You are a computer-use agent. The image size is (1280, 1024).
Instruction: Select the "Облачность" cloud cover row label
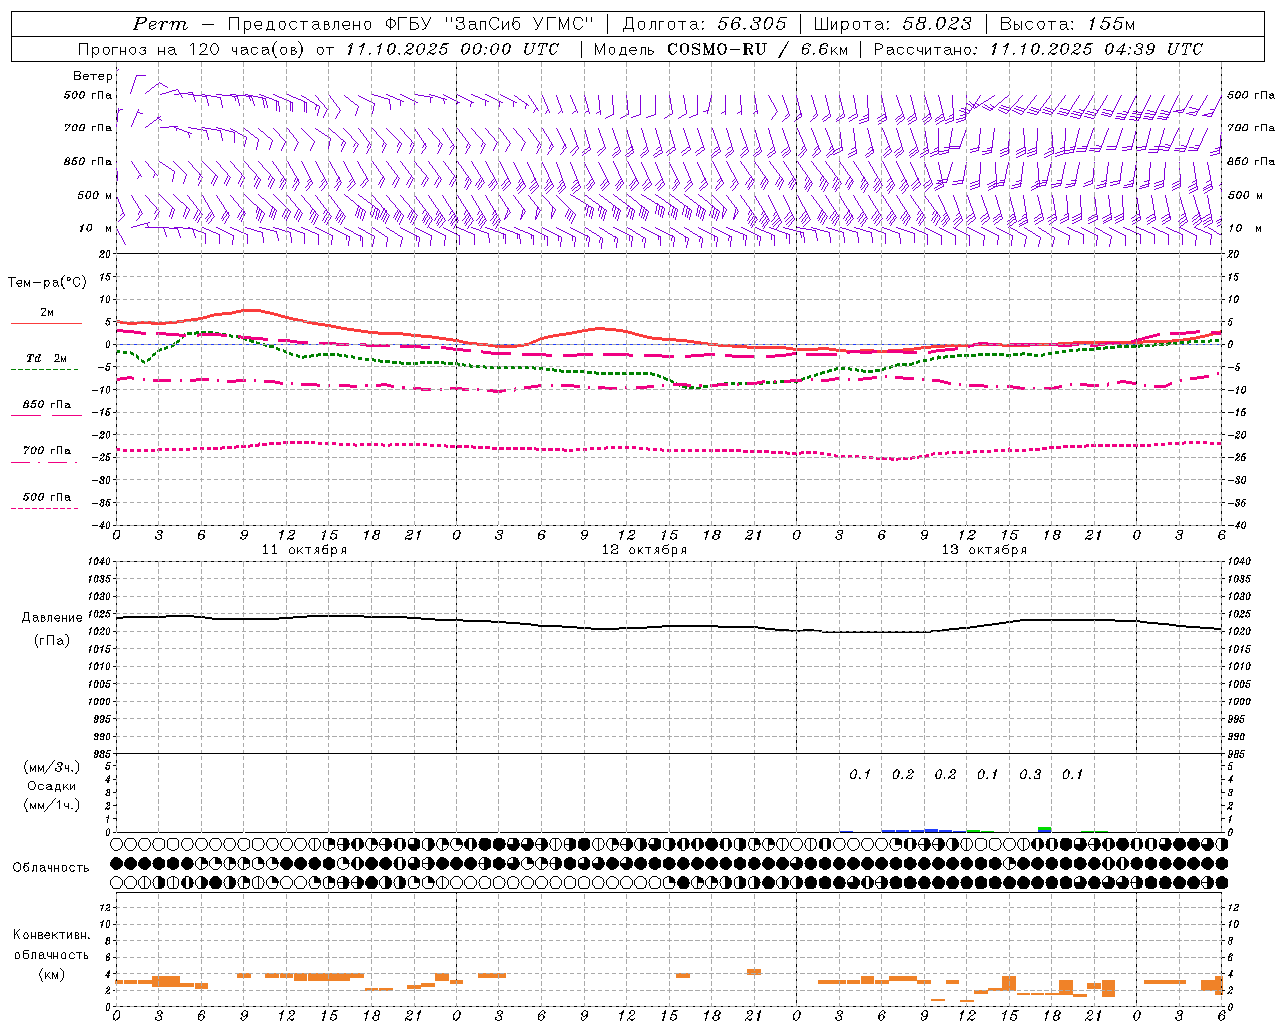[x=51, y=868]
